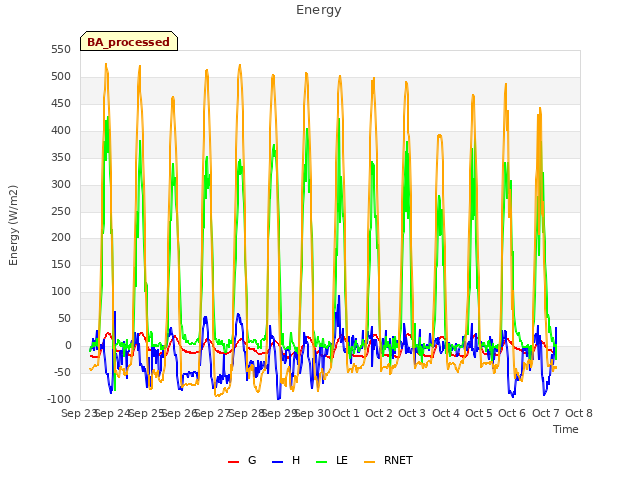This screenshot has height=480, width=640.
Task: Click the Oct 3 x-axis tick label
Action: (x=412, y=413)
